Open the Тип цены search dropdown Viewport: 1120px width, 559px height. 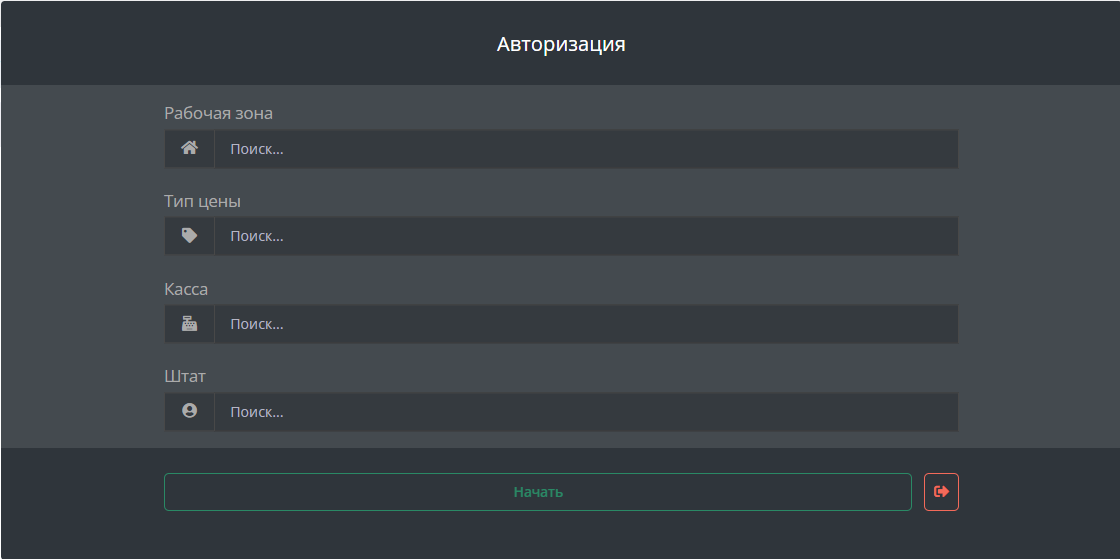[x=586, y=236]
